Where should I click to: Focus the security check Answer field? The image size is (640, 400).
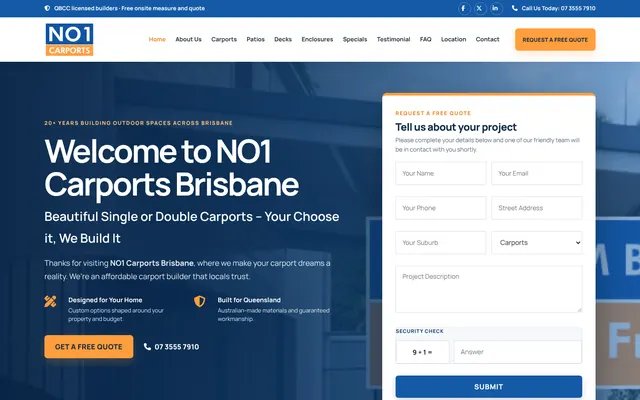pyautogui.click(x=518, y=352)
